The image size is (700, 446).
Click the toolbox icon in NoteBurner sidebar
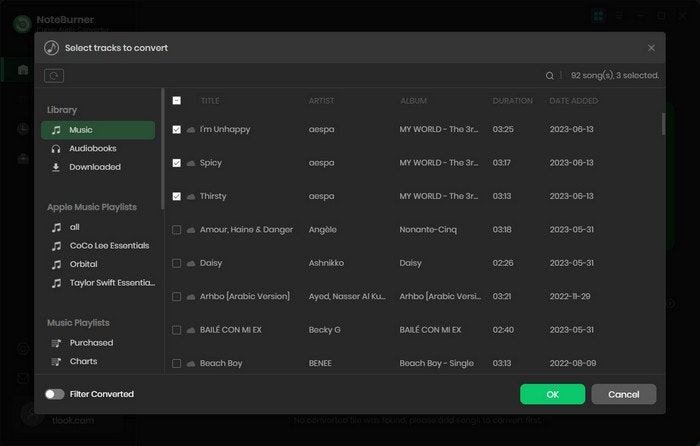(x=23, y=158)
